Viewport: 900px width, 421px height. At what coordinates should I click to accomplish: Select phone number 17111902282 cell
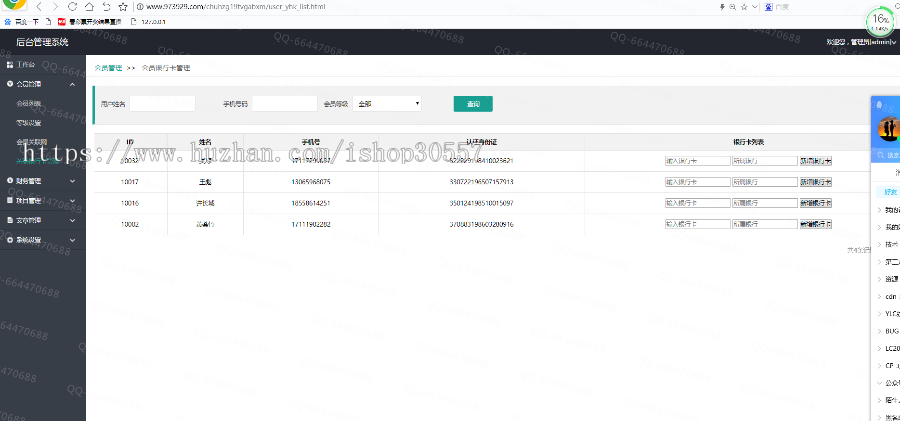point(311,224)
